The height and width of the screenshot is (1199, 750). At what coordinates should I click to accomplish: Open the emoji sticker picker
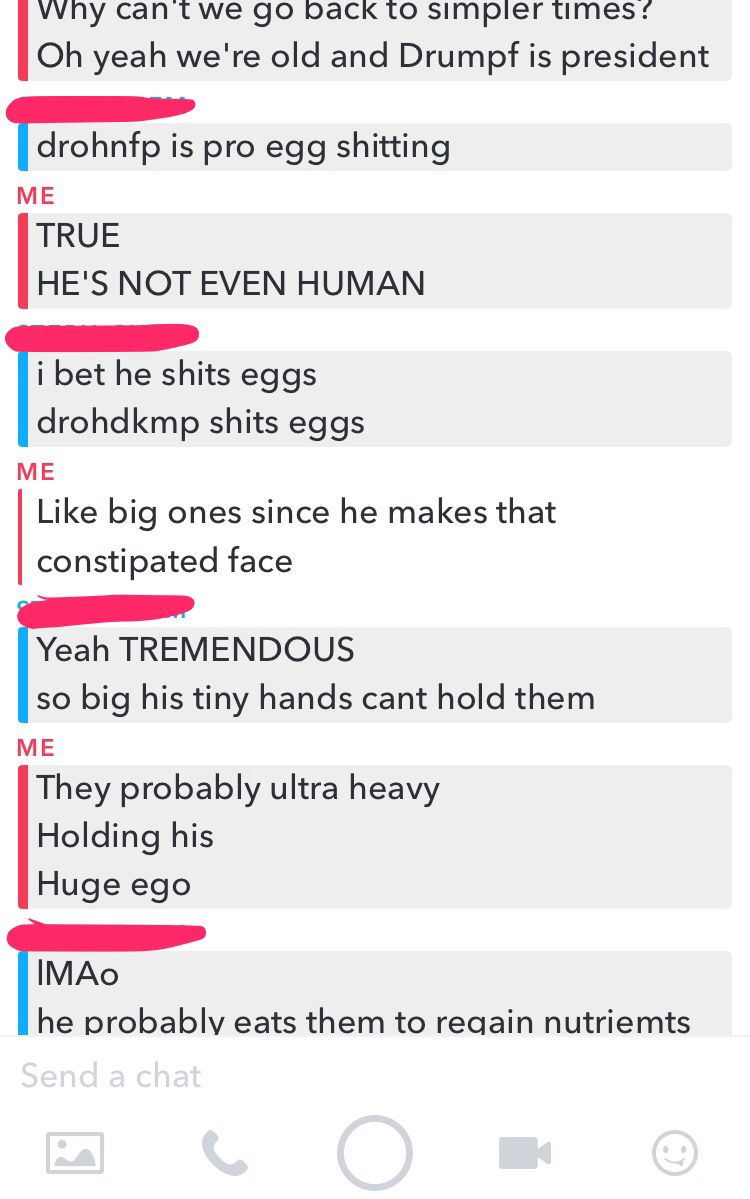click(x=674, y=1152)
